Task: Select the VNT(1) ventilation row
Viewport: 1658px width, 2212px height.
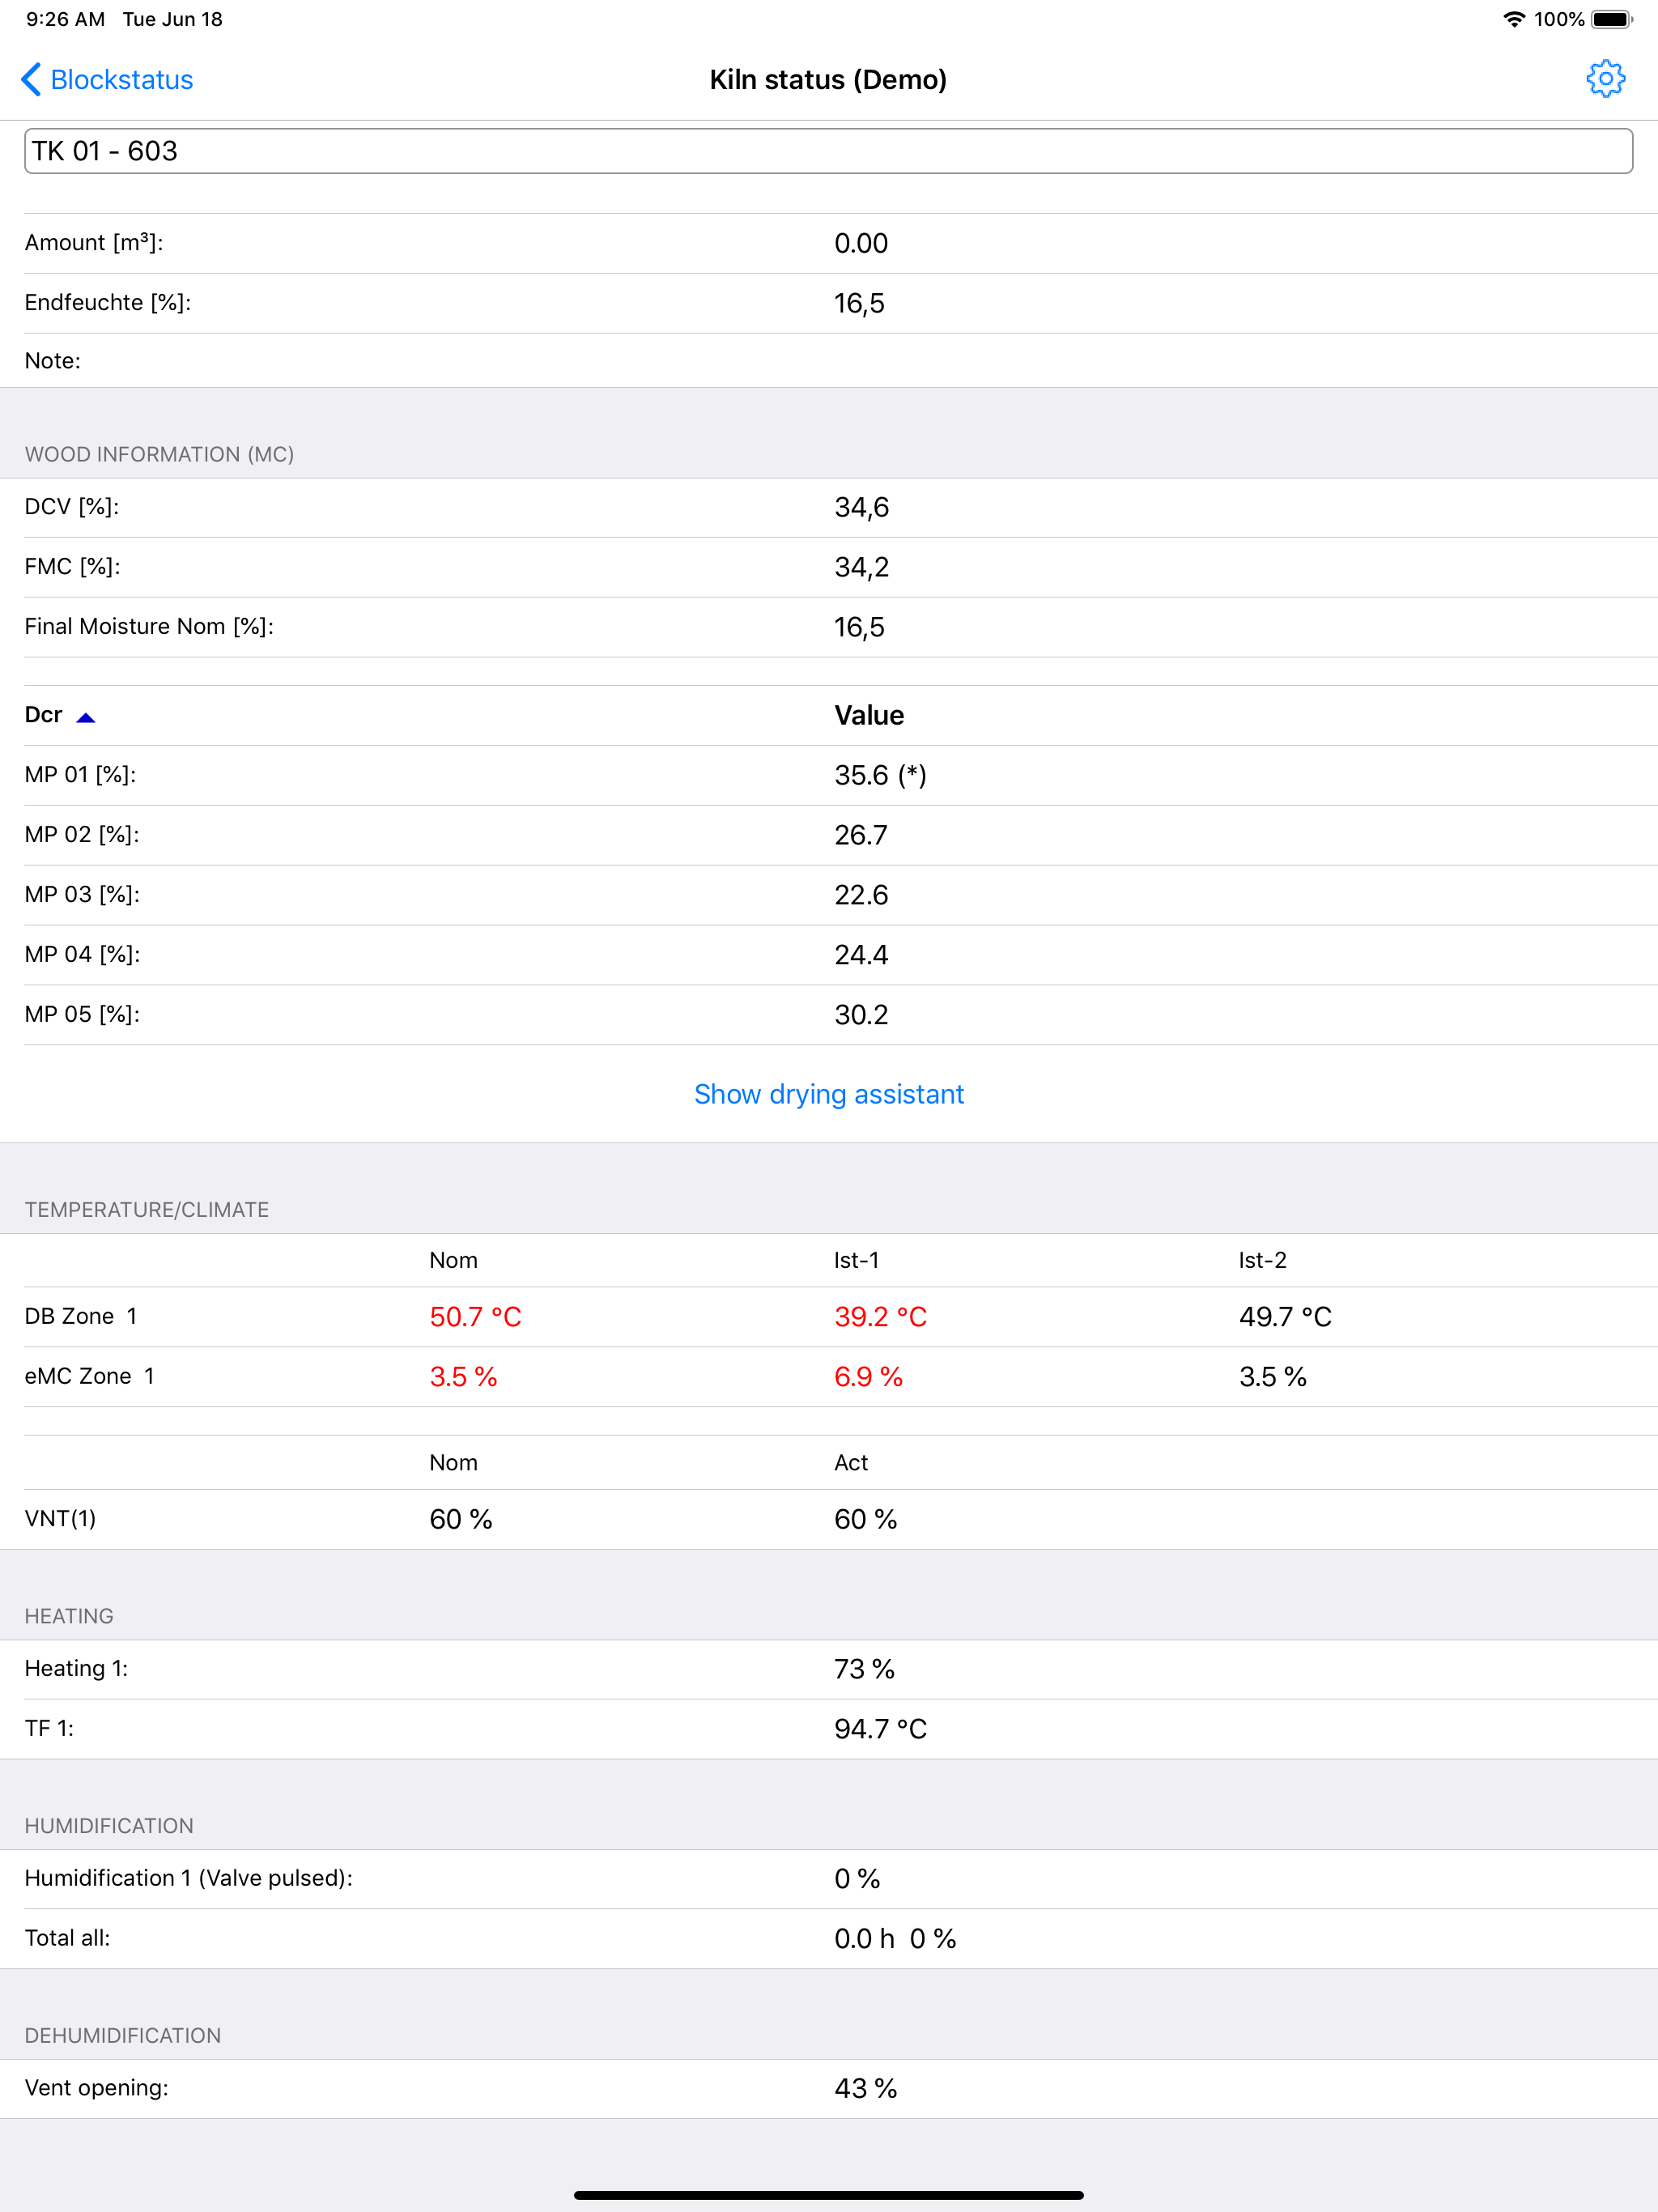Action: (x=829, y=1519)
